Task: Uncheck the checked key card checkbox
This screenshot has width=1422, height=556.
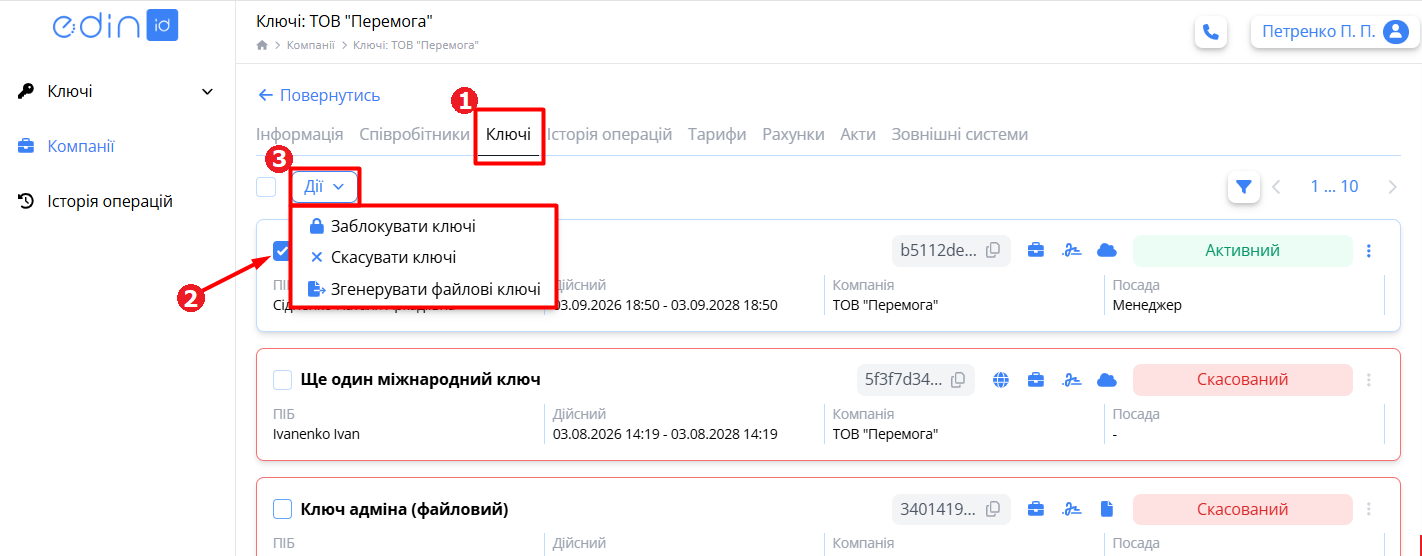Action: [x=282, y=251]
